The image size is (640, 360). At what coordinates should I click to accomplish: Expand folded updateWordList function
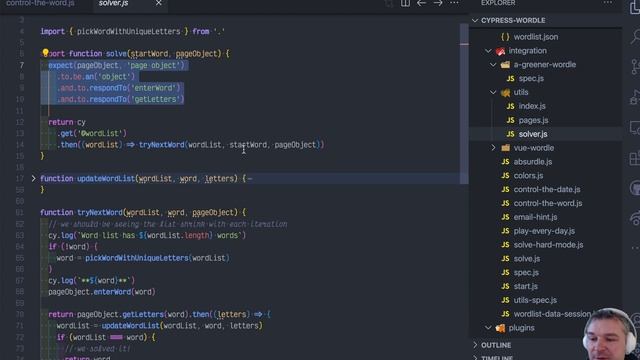point(33,178)
